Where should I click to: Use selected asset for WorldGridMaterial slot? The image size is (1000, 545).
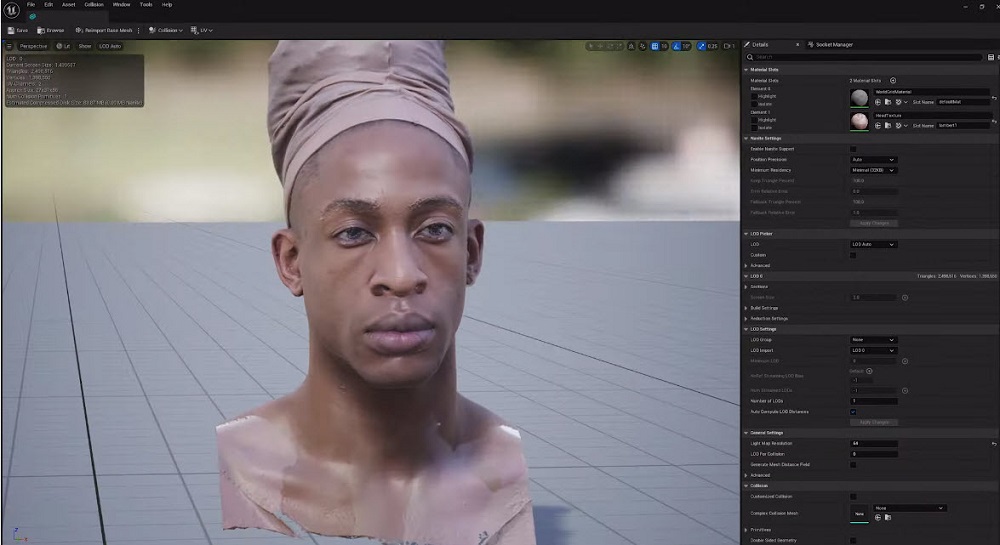pos(878,101)
